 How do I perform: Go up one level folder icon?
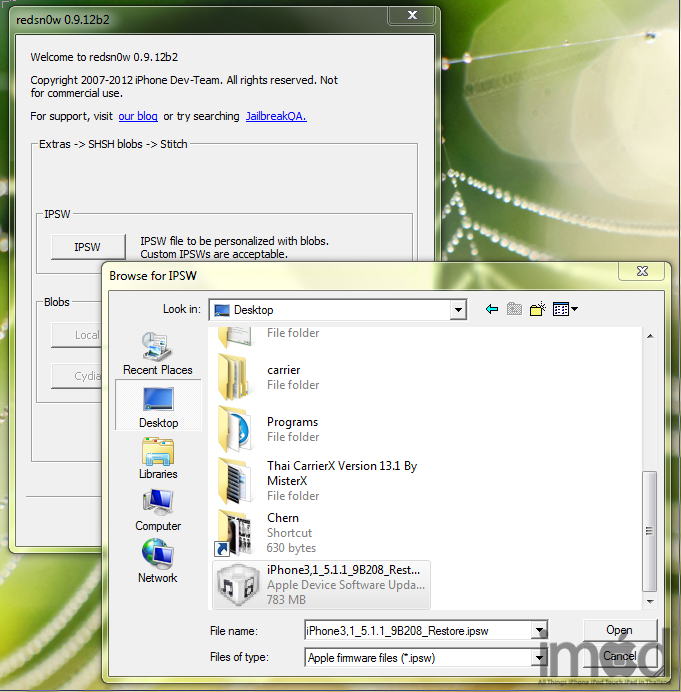point(514,309)
